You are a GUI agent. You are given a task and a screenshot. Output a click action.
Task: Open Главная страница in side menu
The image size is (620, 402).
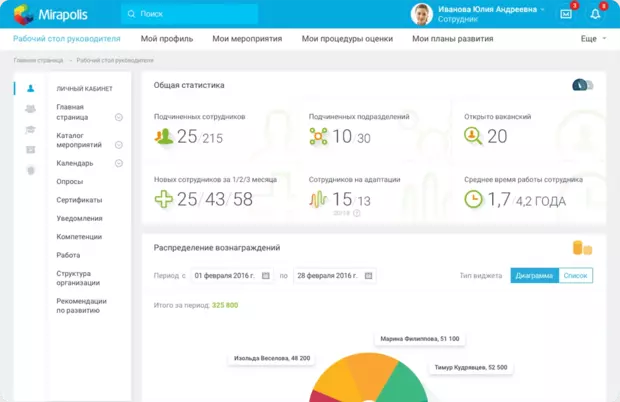tap(72, 112)
